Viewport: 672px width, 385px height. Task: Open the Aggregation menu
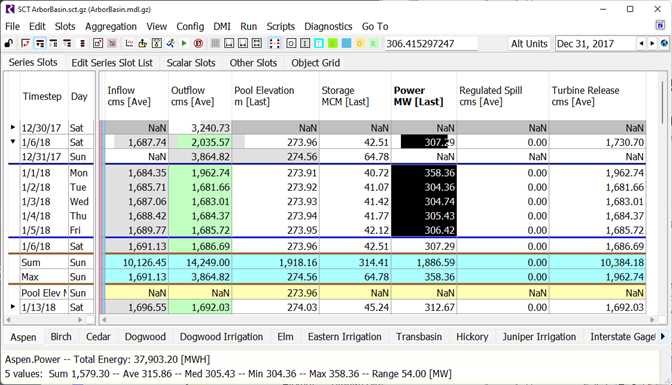(111, 27)
